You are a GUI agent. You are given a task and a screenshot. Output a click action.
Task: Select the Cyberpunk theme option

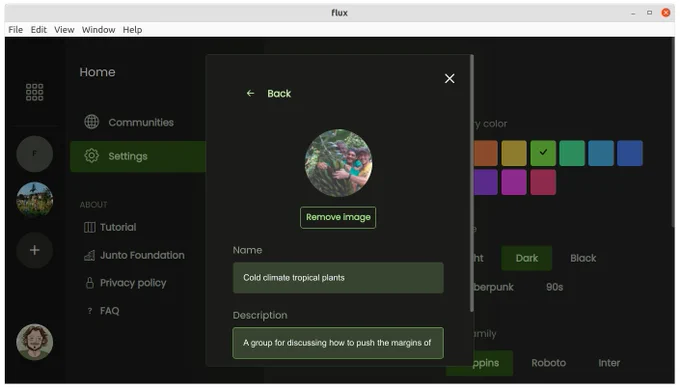[493, 287]
